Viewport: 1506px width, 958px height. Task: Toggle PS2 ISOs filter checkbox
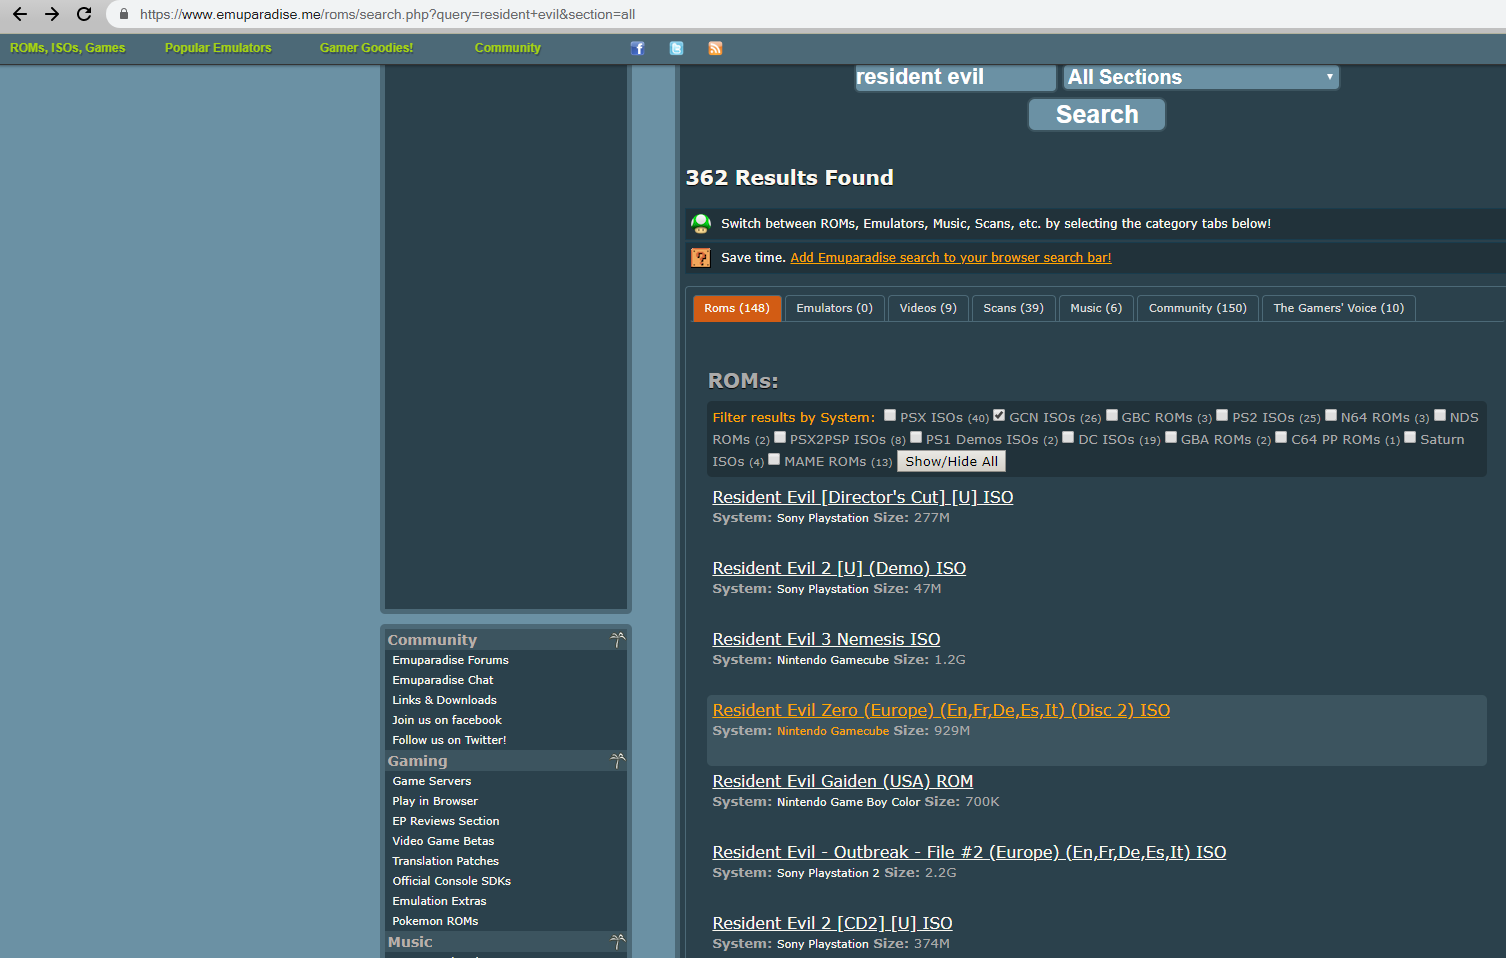coord(1222,415)
